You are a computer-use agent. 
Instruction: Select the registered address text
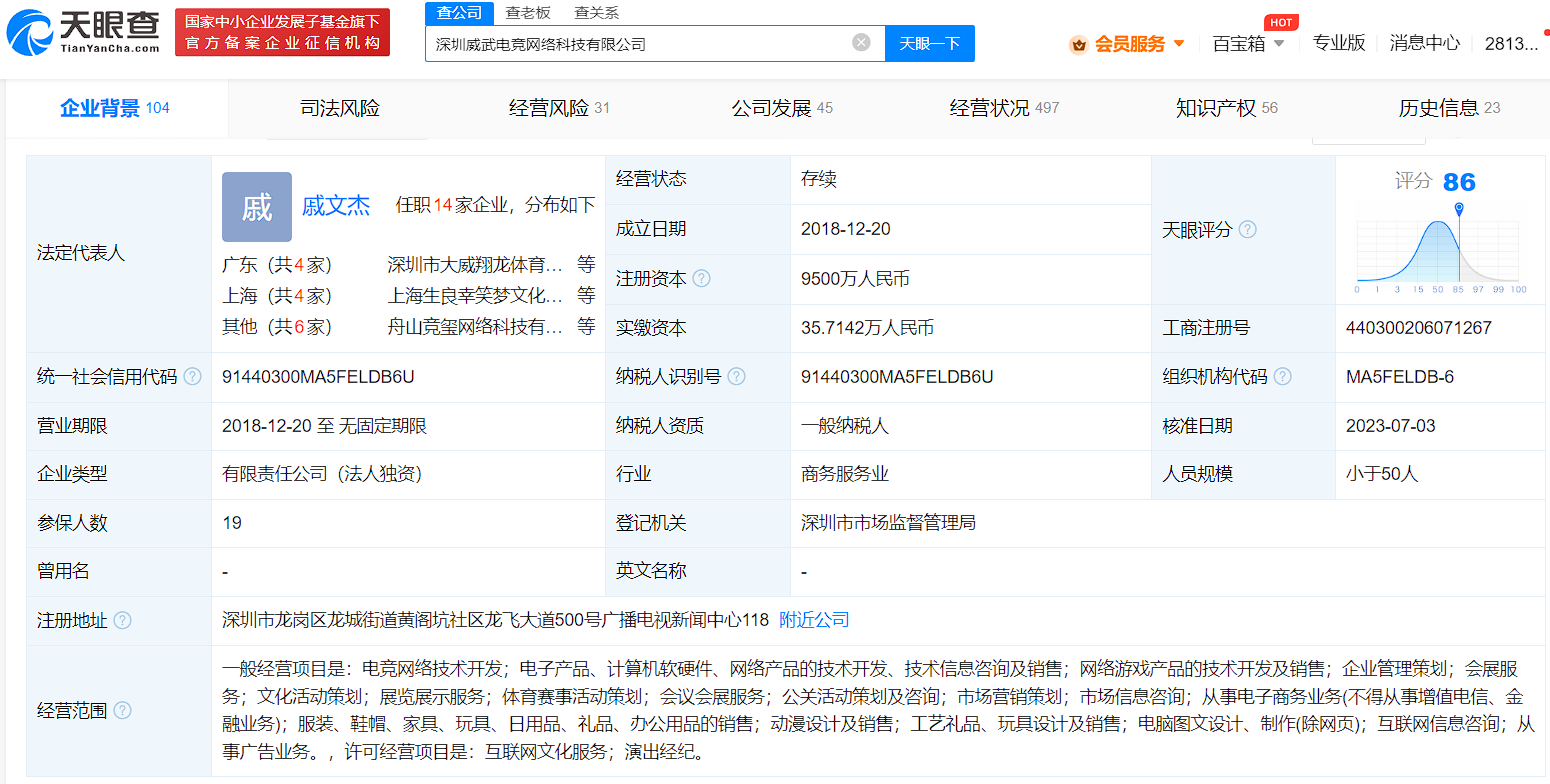496,620
